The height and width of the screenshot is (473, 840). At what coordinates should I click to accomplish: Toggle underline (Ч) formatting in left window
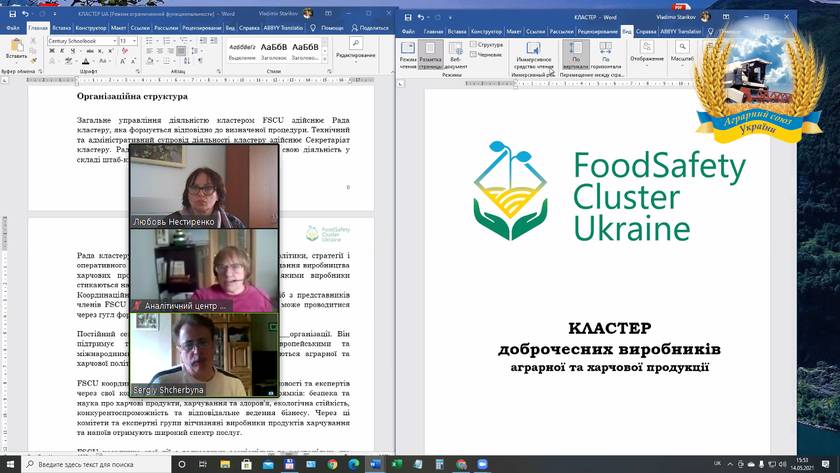73,51
